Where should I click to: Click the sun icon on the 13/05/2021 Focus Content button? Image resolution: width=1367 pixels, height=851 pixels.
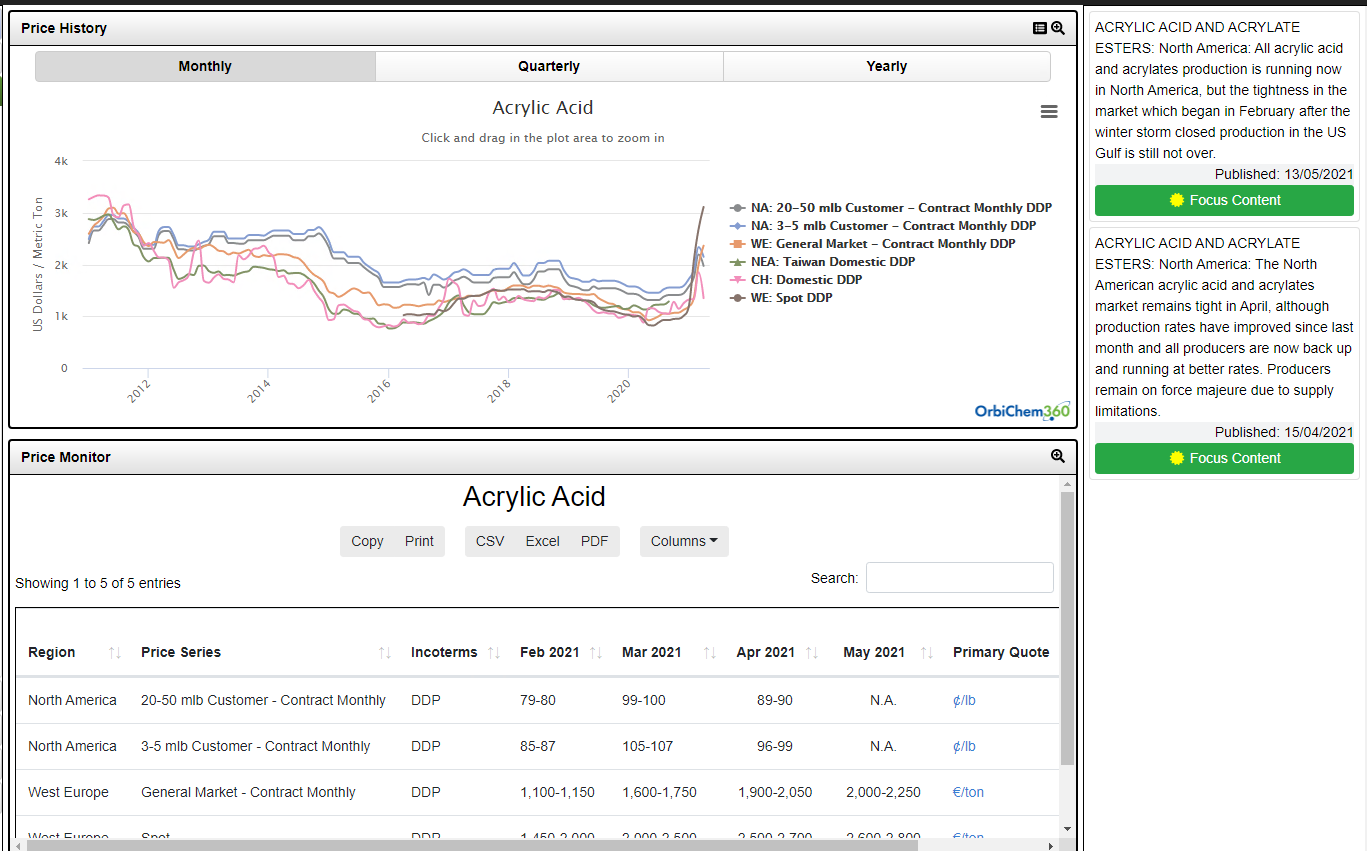click(1177, 200)
